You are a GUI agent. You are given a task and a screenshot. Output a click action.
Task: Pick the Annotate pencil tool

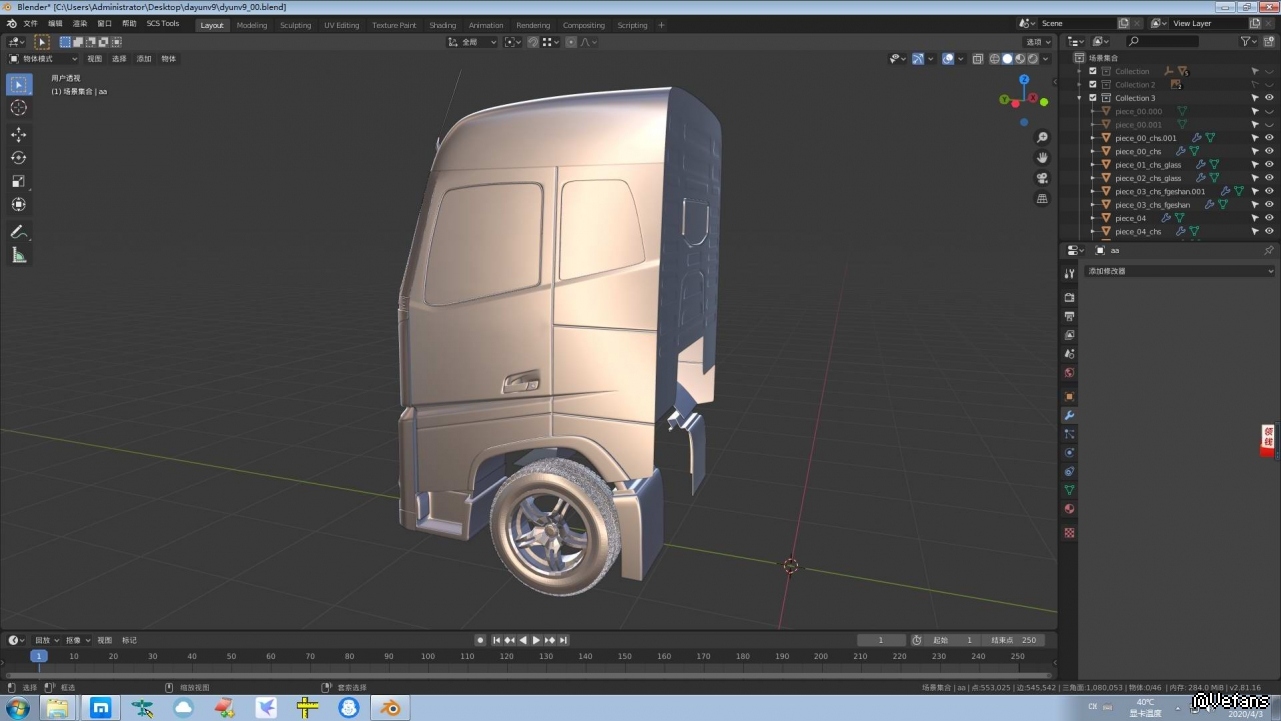18,232
